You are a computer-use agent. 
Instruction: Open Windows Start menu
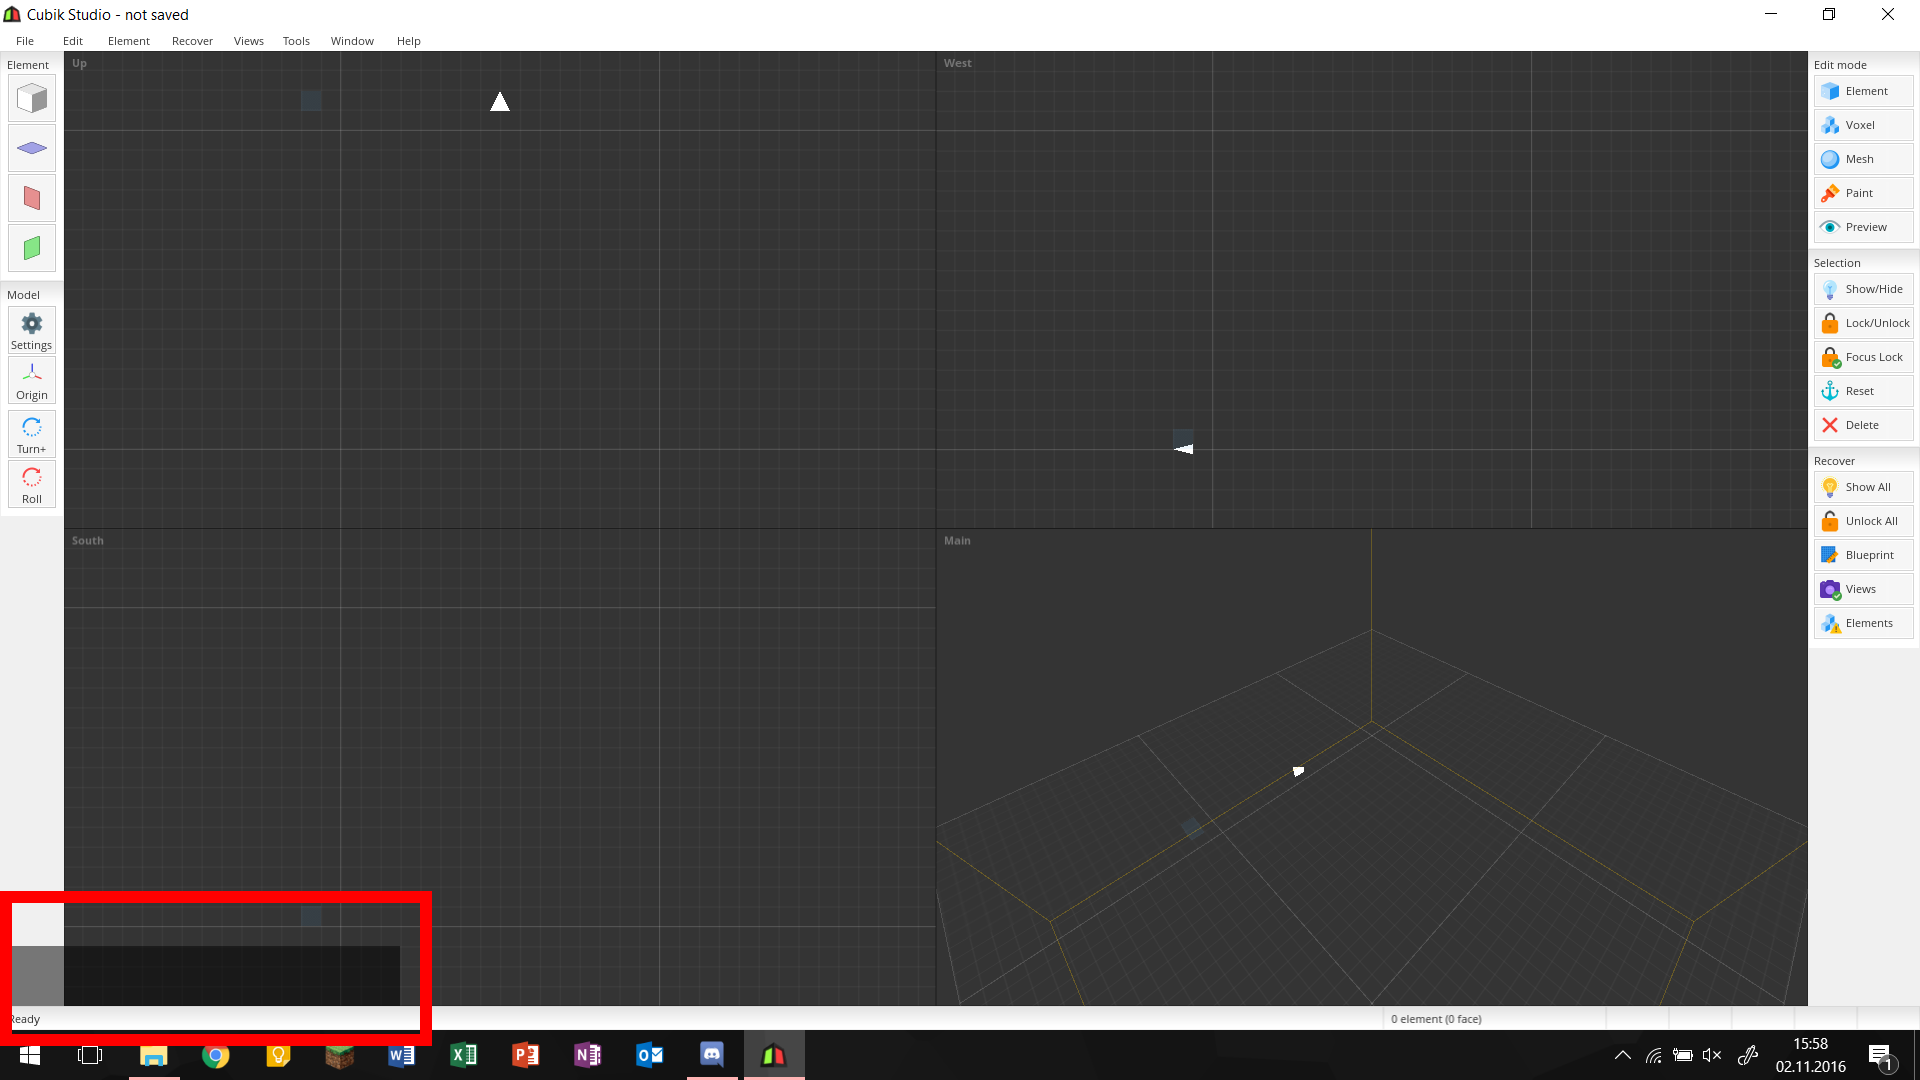click(30, 1055)
